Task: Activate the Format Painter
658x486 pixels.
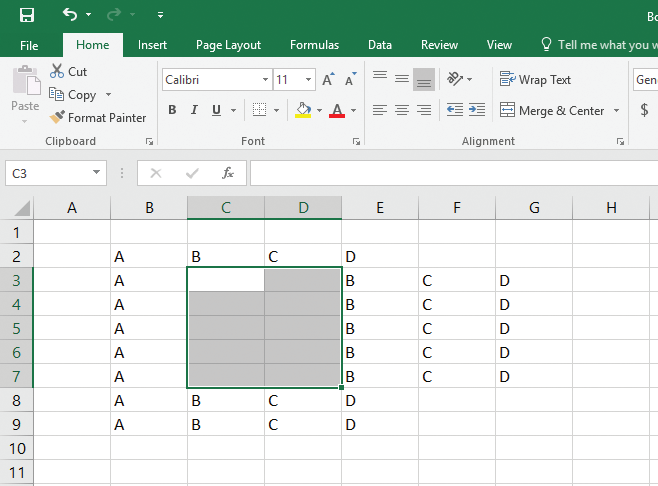Action: click(x=97, y=118)
